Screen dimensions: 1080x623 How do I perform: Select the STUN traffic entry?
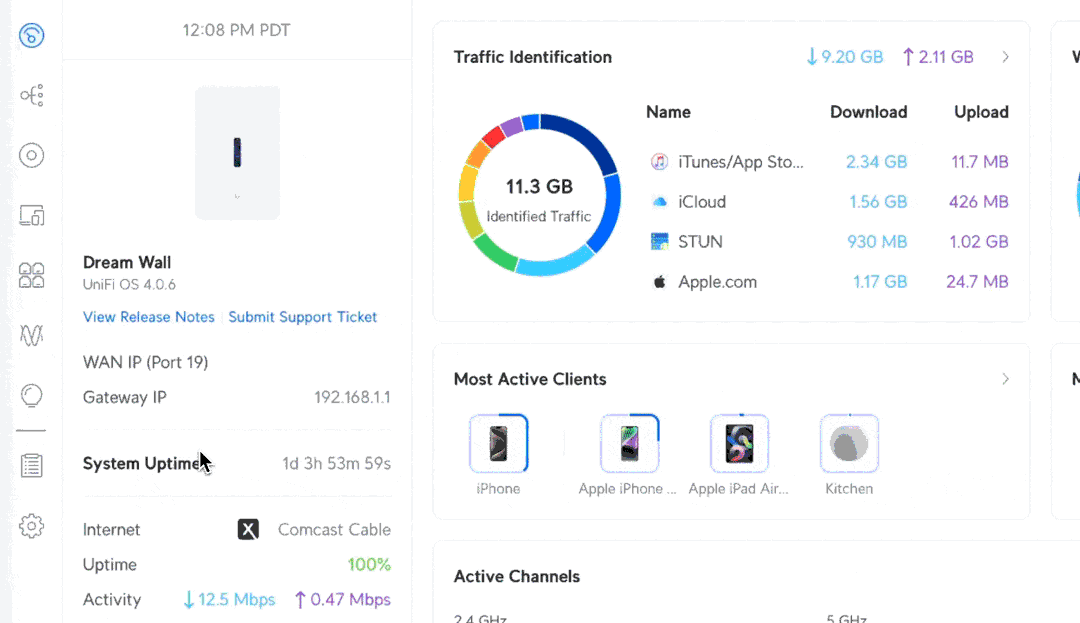700,242
